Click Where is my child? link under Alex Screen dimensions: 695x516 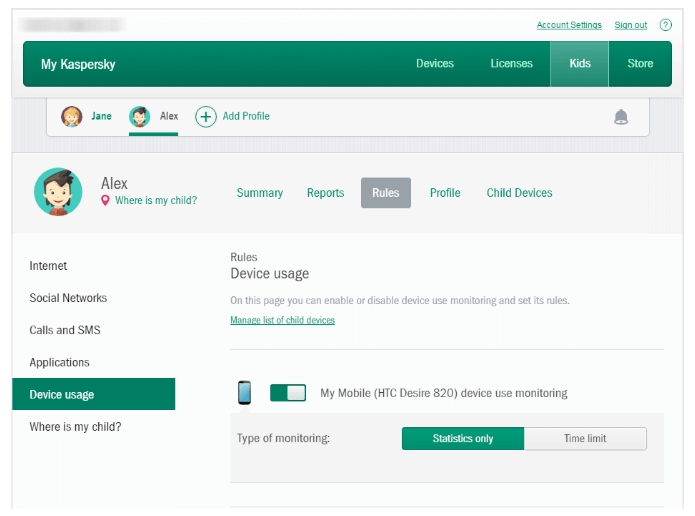tap(156, 200)
